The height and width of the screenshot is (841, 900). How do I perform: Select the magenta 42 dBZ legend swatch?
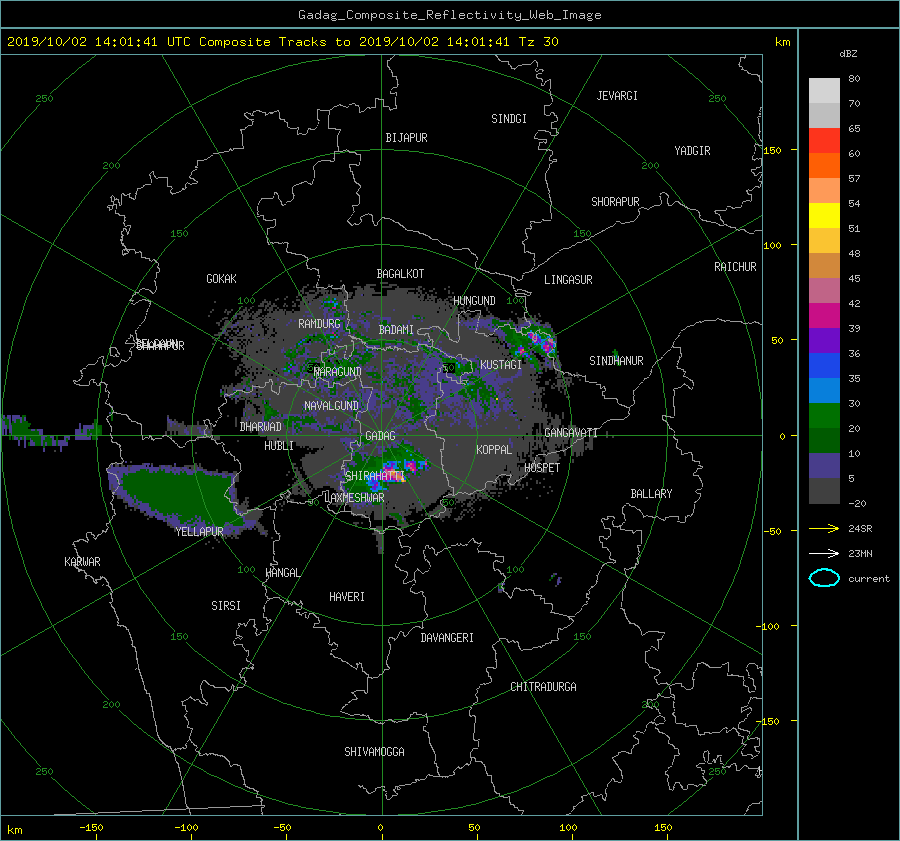click(x=824, y=316)
